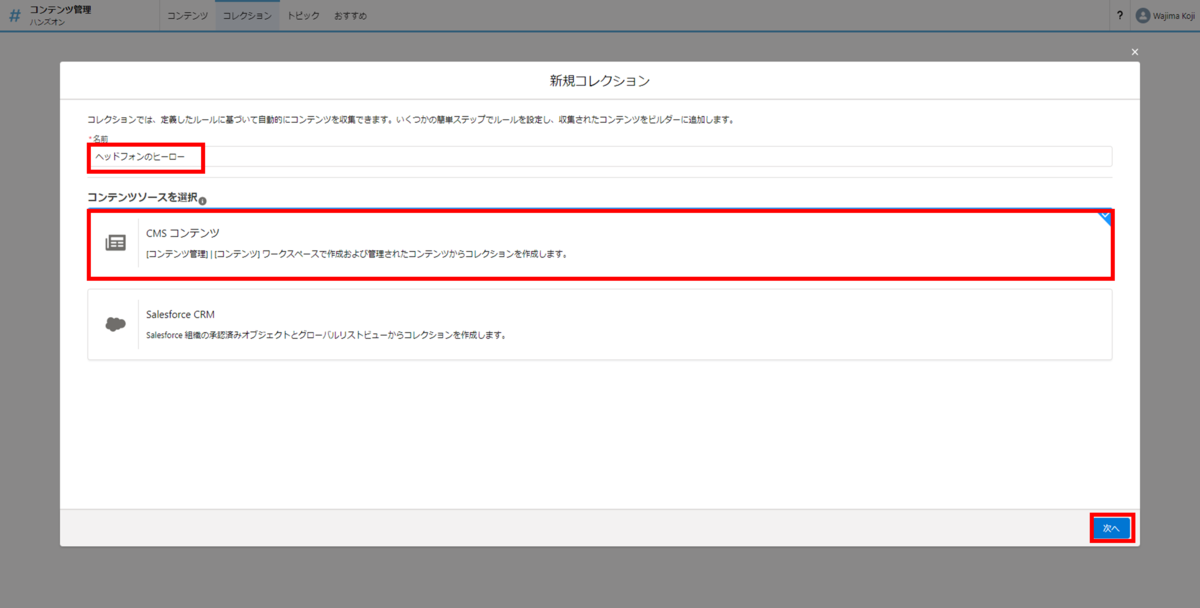Switch to the コレクション tab
The height and width of the screenshot is (608, 1200).
tap(246, 16)
